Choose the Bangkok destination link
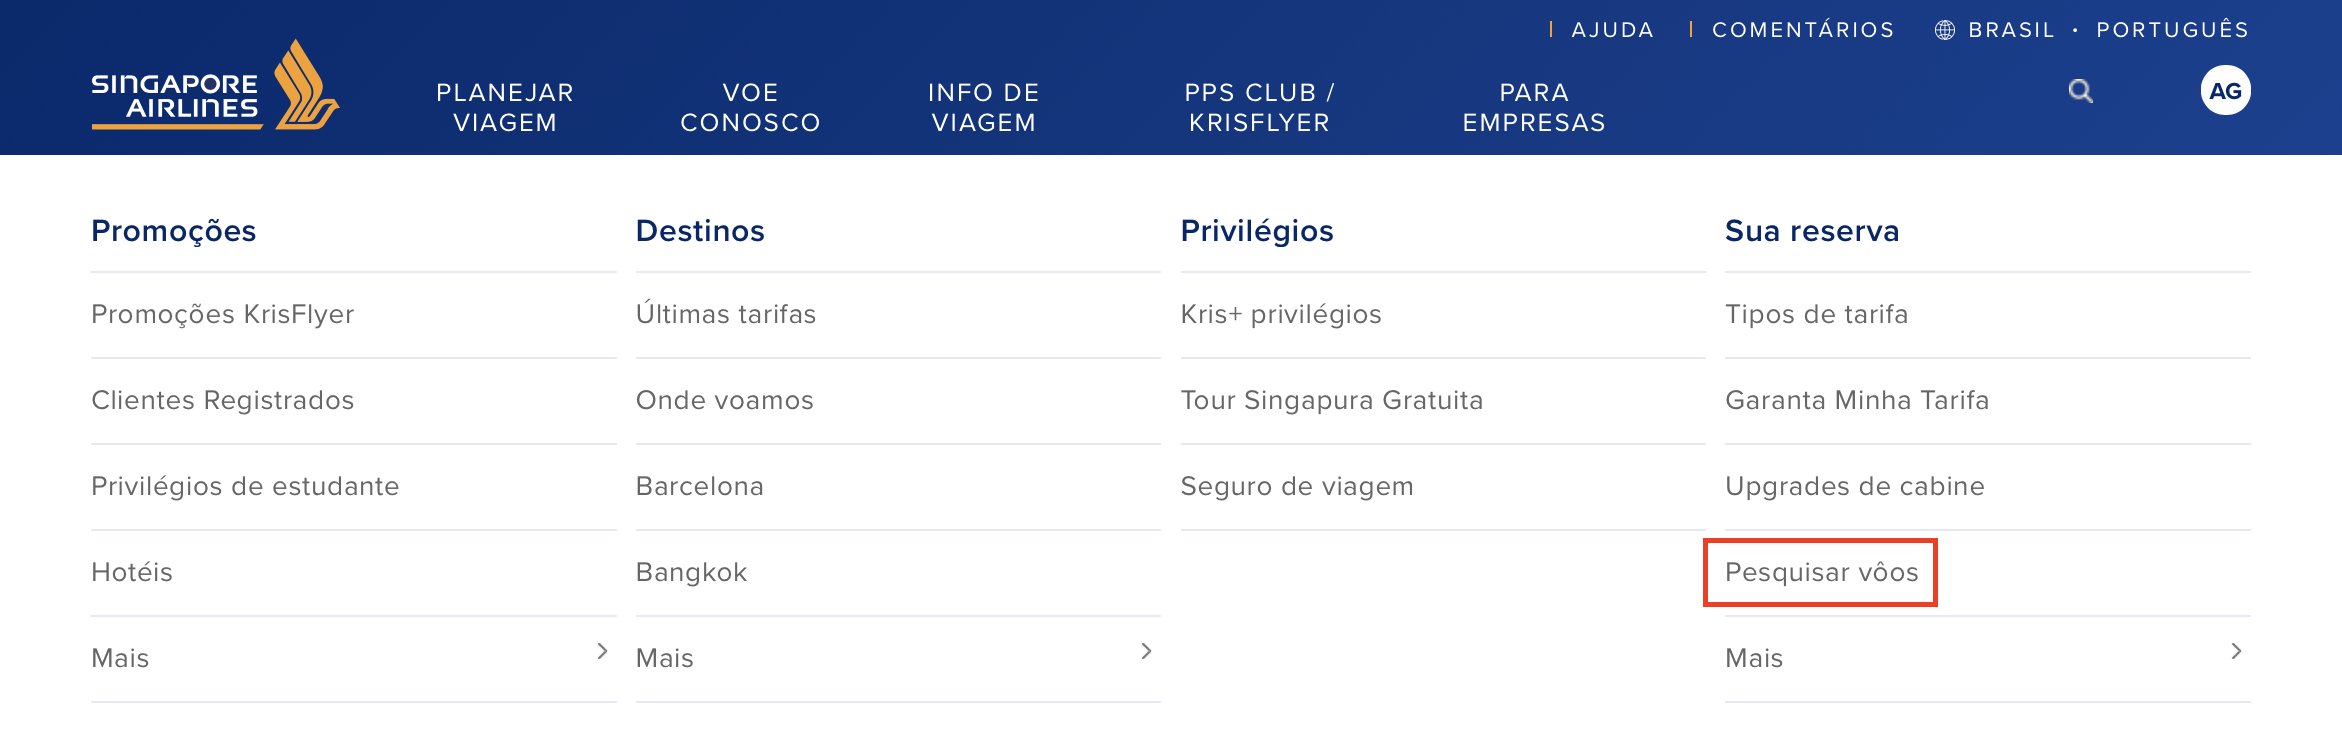Viewport: 2342px width, 734px height. pos(691,572)
